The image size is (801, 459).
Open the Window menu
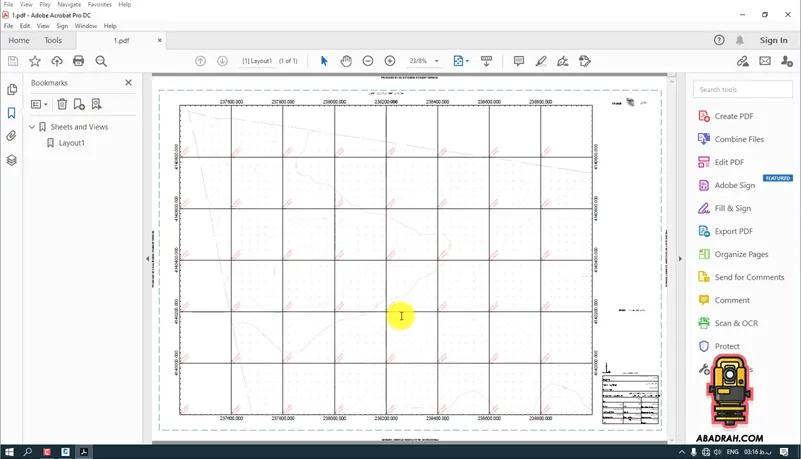tap(86, 26)
